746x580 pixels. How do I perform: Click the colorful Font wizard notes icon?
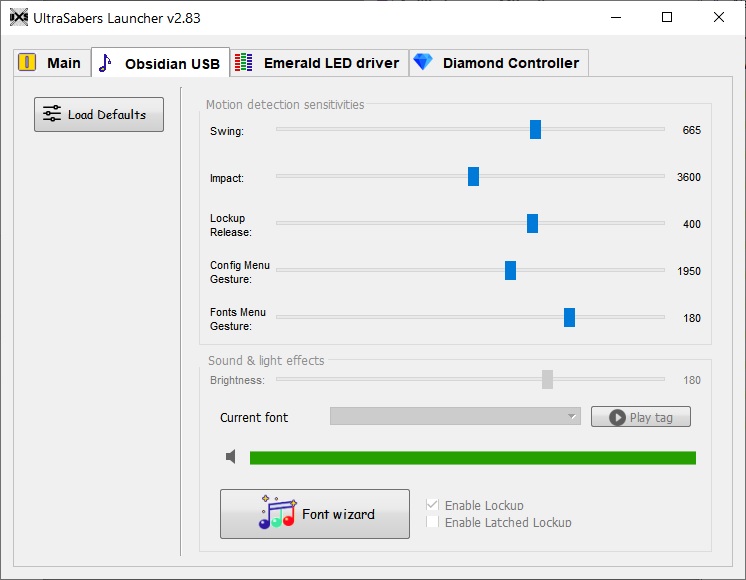pos(277,512)
